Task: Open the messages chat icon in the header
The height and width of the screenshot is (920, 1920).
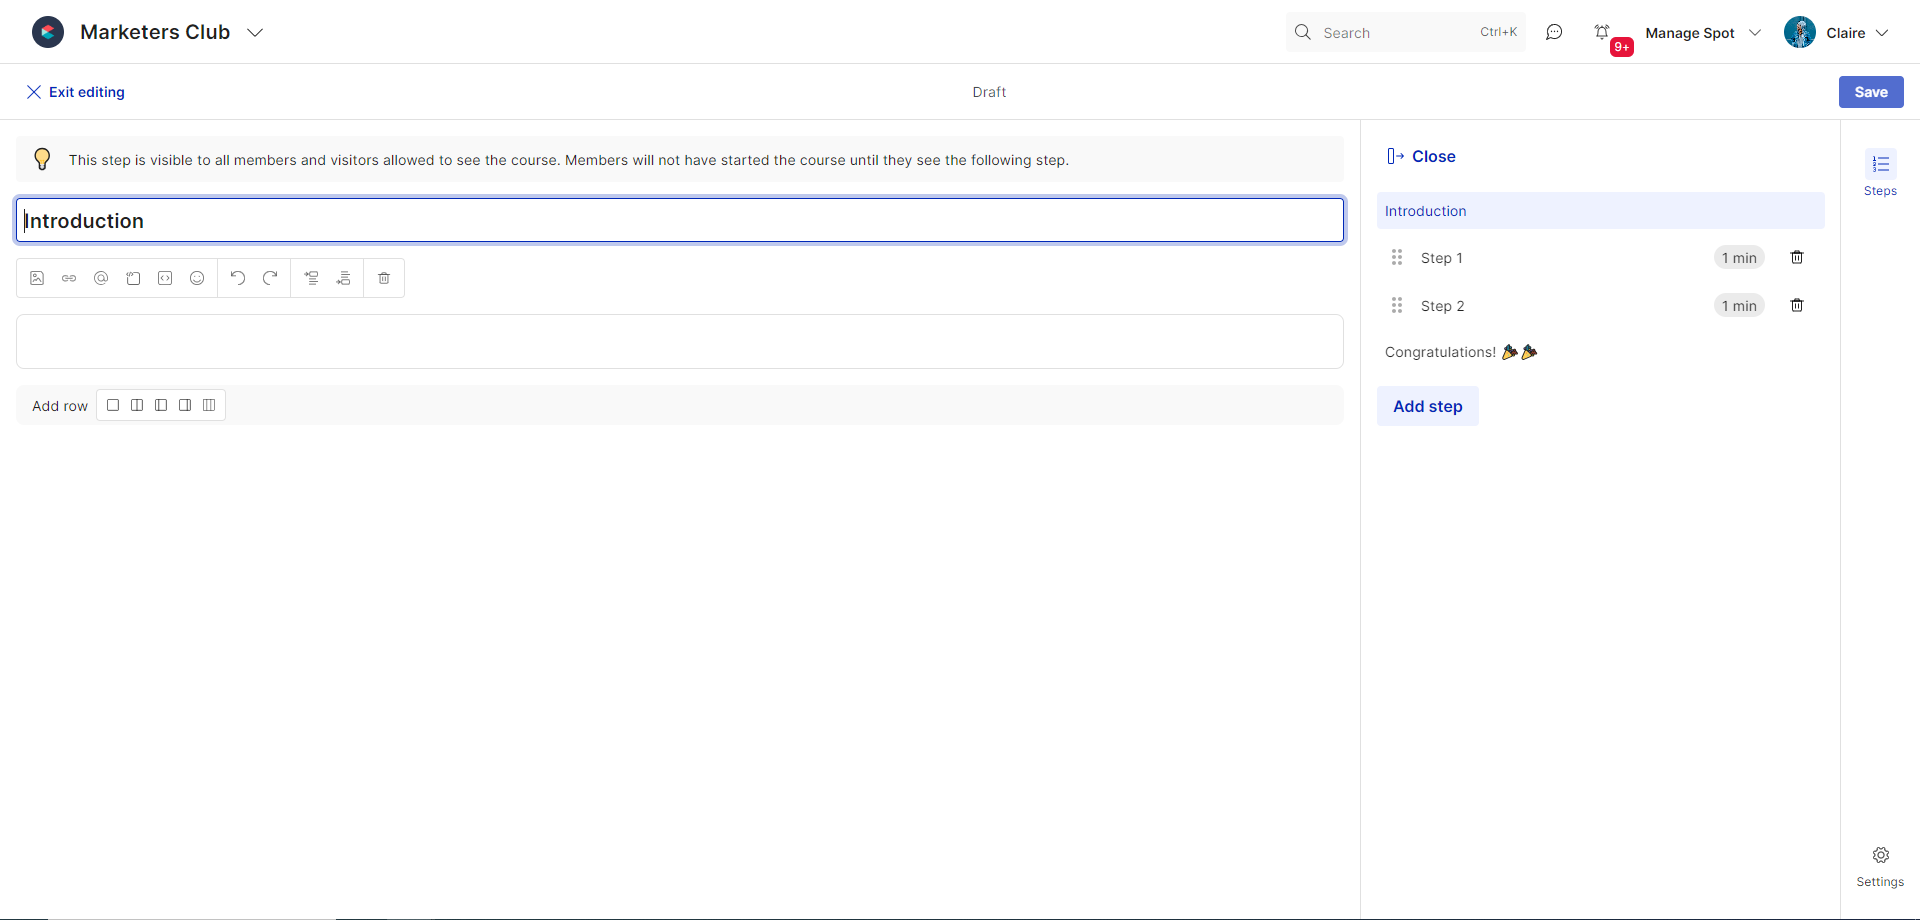Action: (1554, 33)
